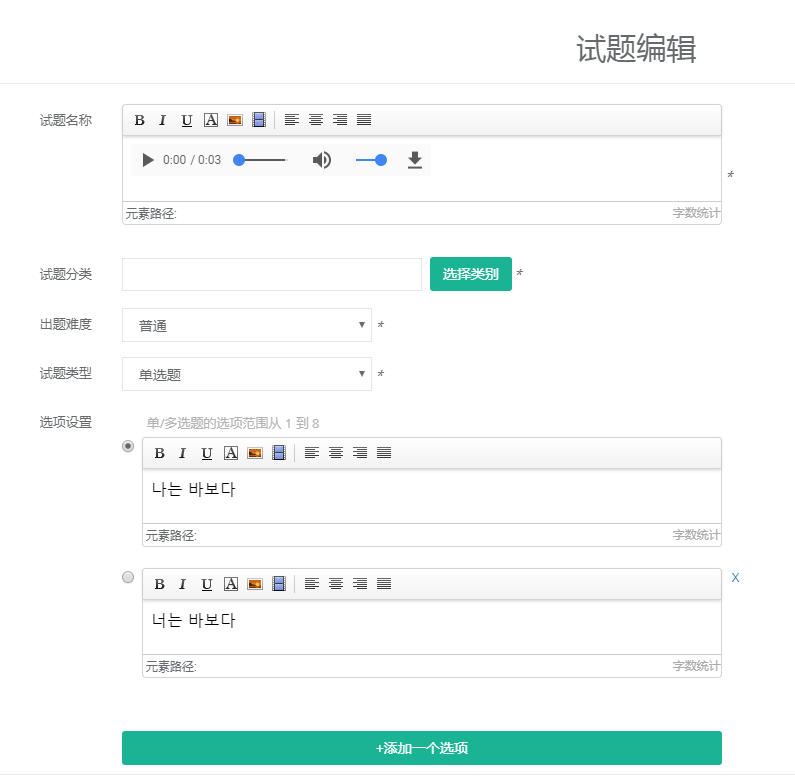Insert video in 나는 바보다 option editor
Image resolution: width=795 pixels, height=779 pixels.
[279, 453]
